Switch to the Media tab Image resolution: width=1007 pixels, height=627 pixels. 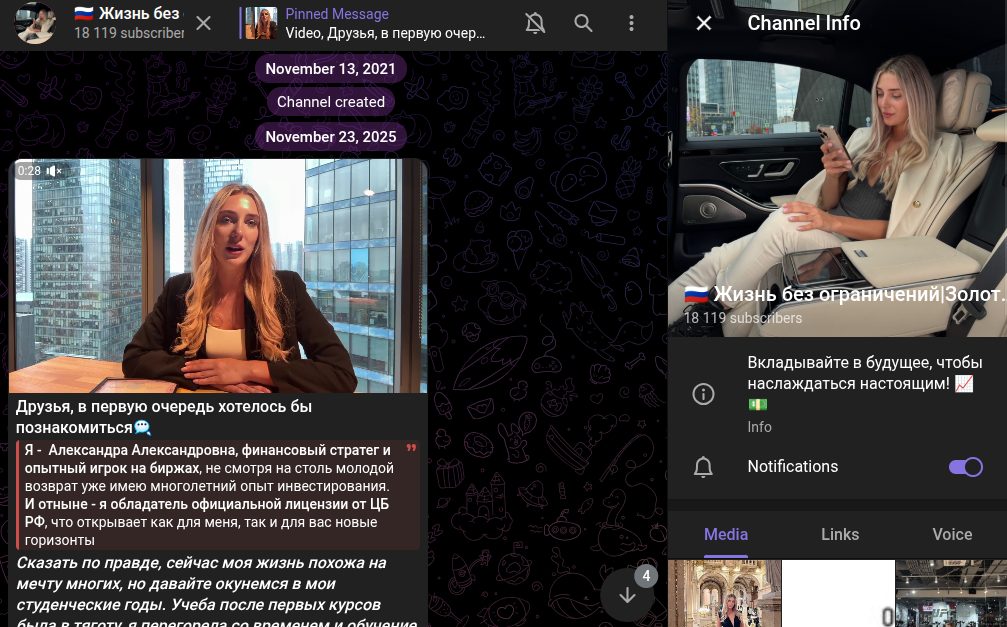click(726, 534)
